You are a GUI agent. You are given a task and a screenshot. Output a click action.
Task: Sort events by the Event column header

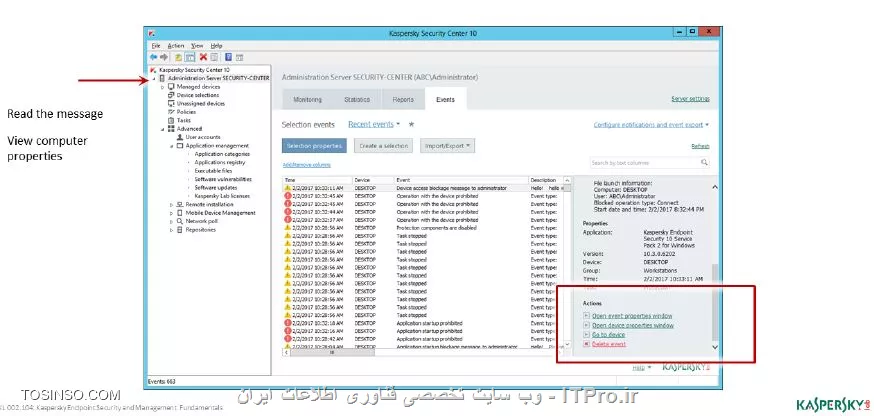461,180
